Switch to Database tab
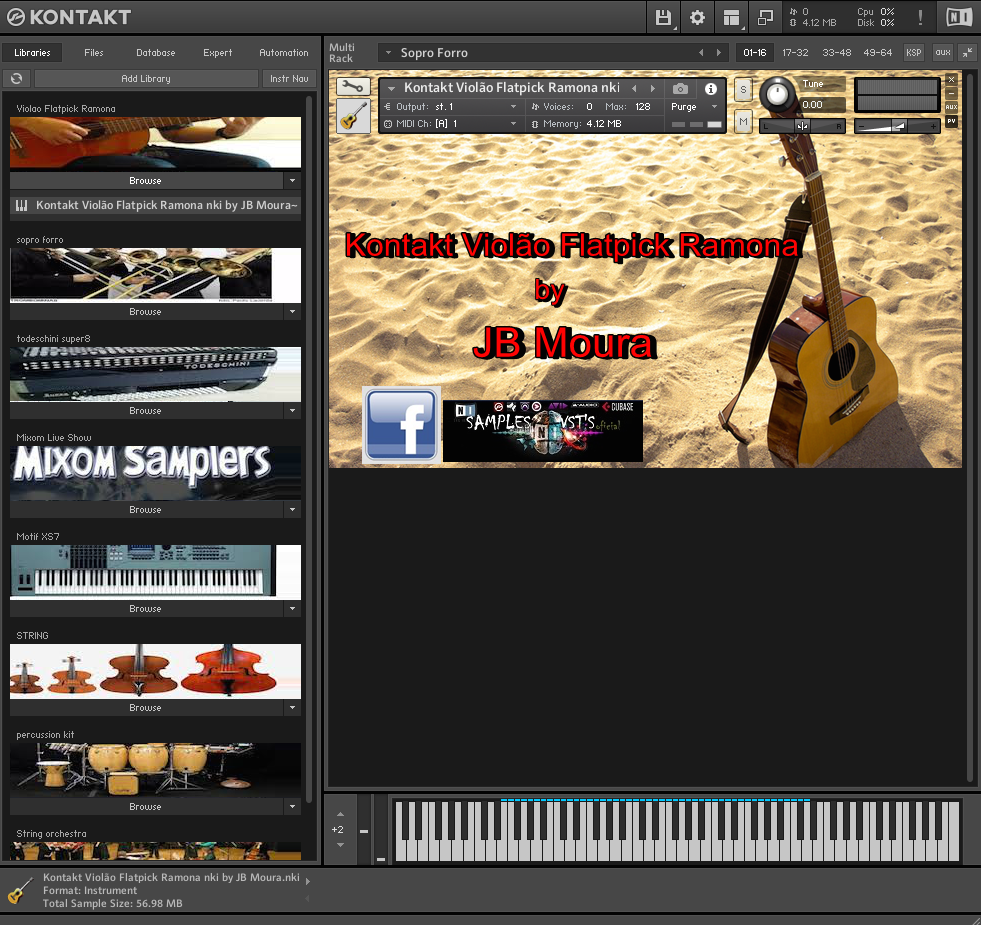 click(x=156, y=53)
